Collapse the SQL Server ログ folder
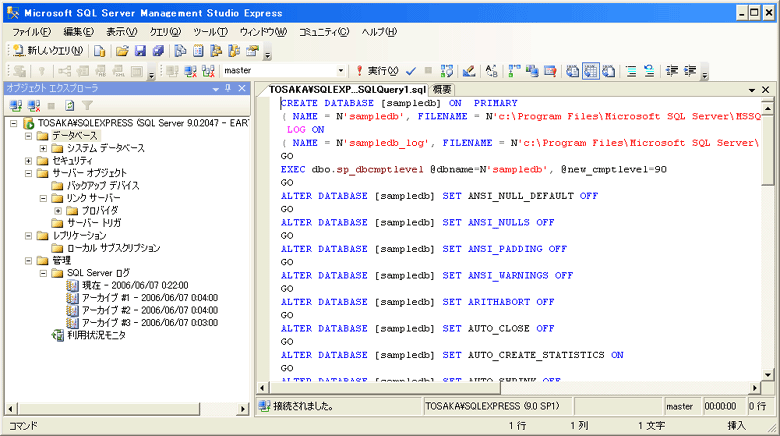 [43, 273]
